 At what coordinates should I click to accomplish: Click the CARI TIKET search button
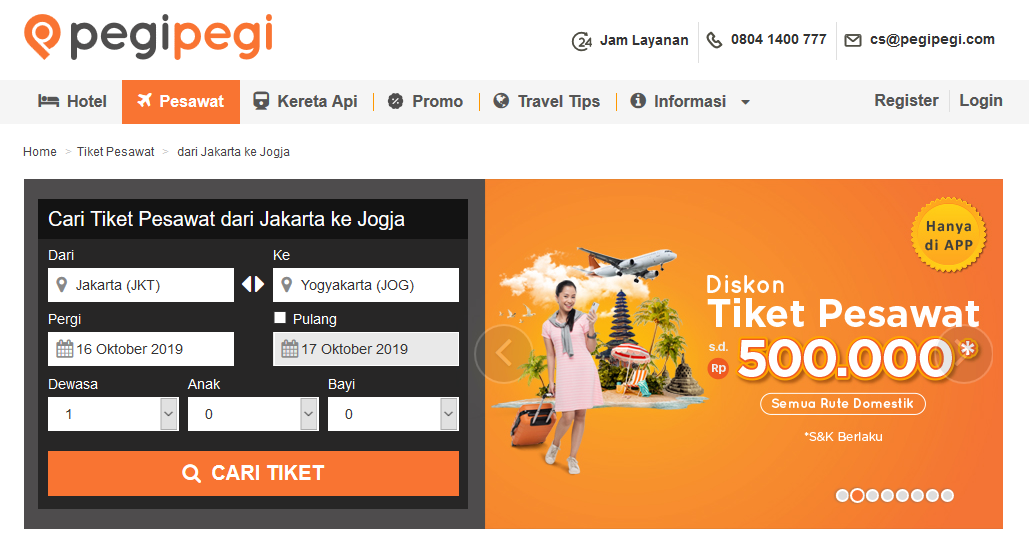point(253,473)
